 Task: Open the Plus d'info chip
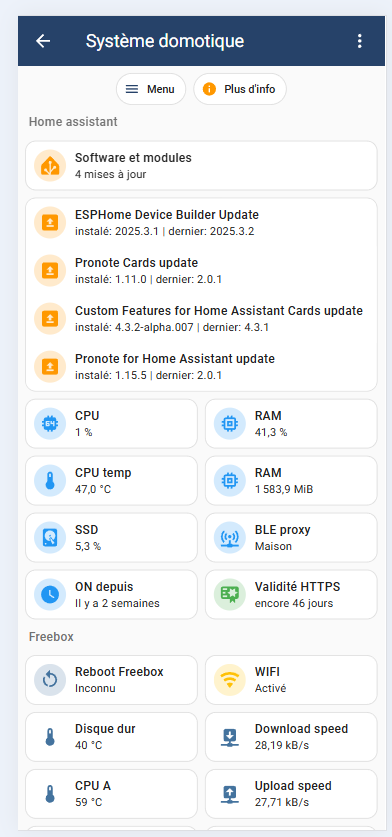(x=240, y=89)
